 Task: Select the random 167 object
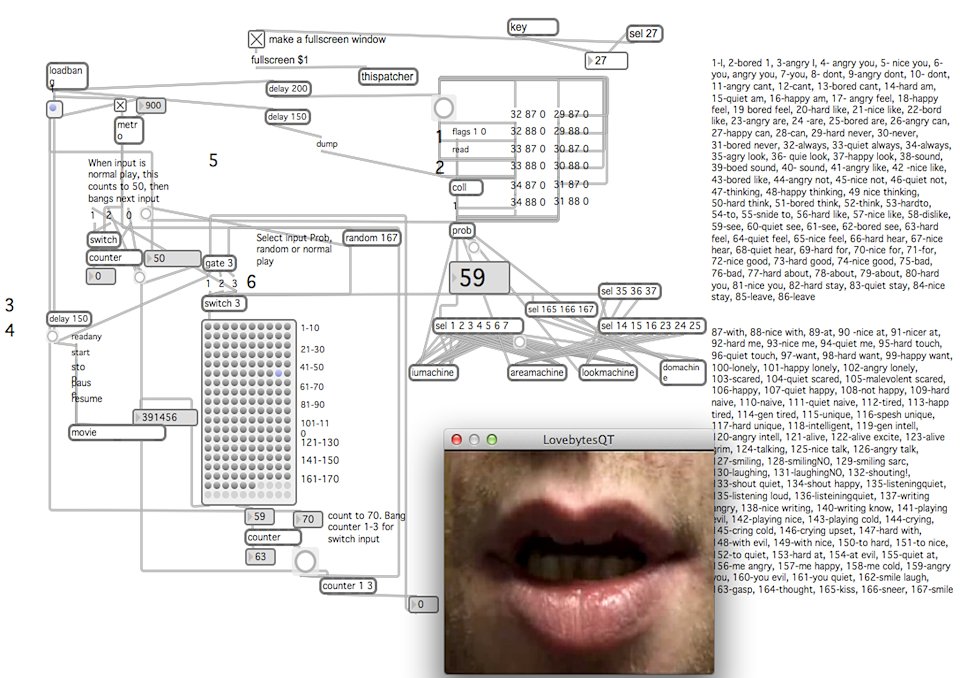coord(371,237)
